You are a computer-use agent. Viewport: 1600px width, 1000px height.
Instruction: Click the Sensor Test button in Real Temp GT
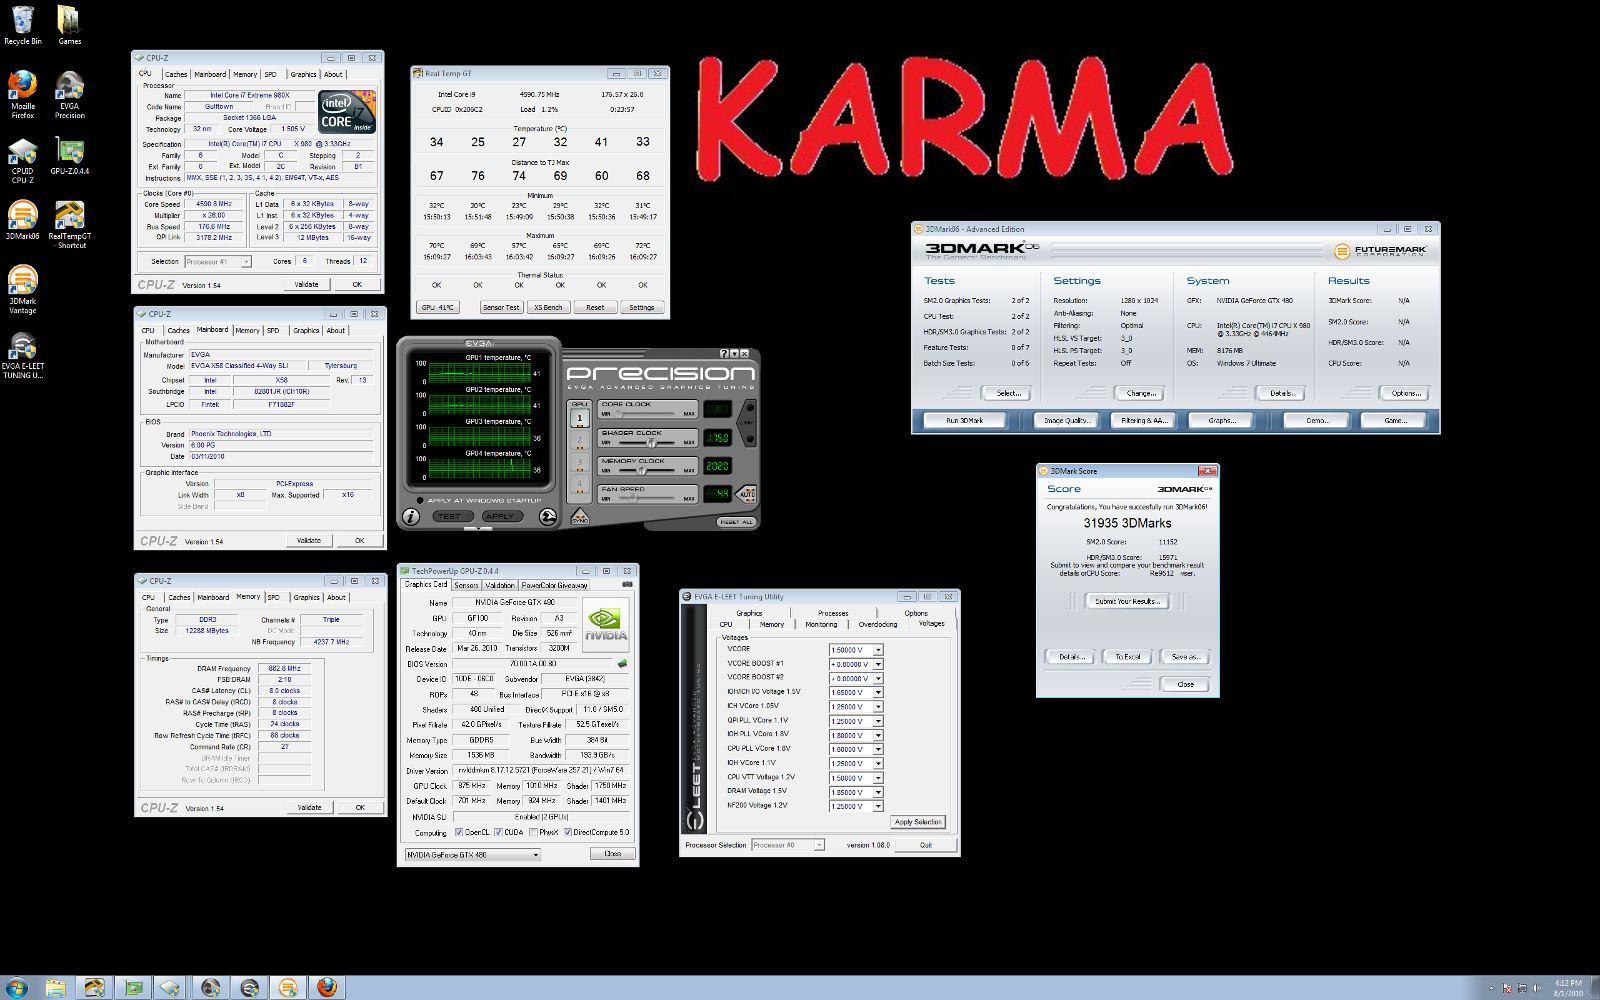(501, 307)
